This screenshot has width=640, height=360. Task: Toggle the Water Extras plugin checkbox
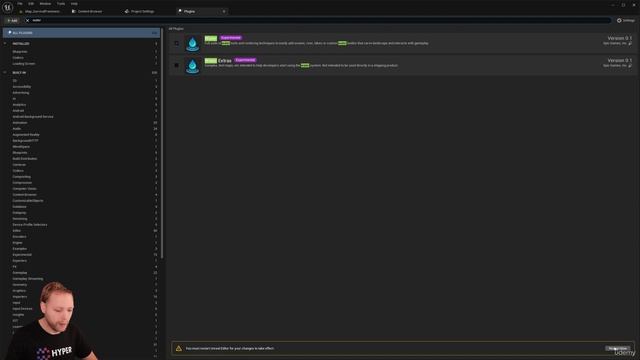(176, 65)
